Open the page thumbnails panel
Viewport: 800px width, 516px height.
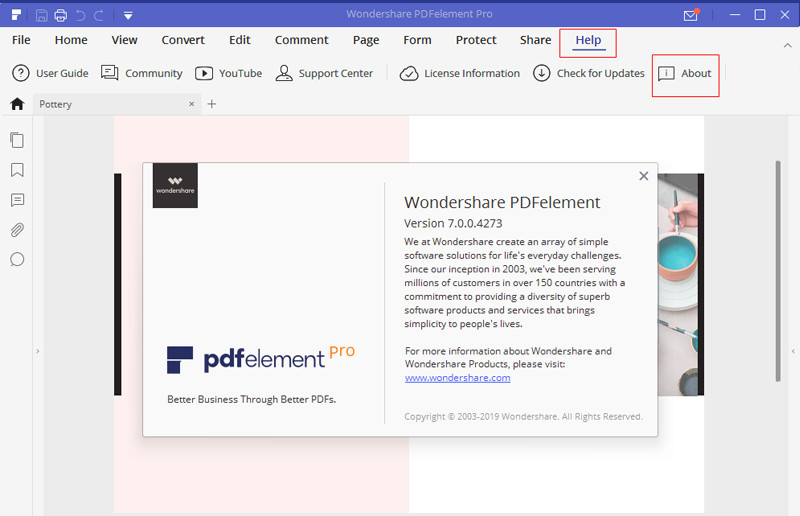[17, 140]
